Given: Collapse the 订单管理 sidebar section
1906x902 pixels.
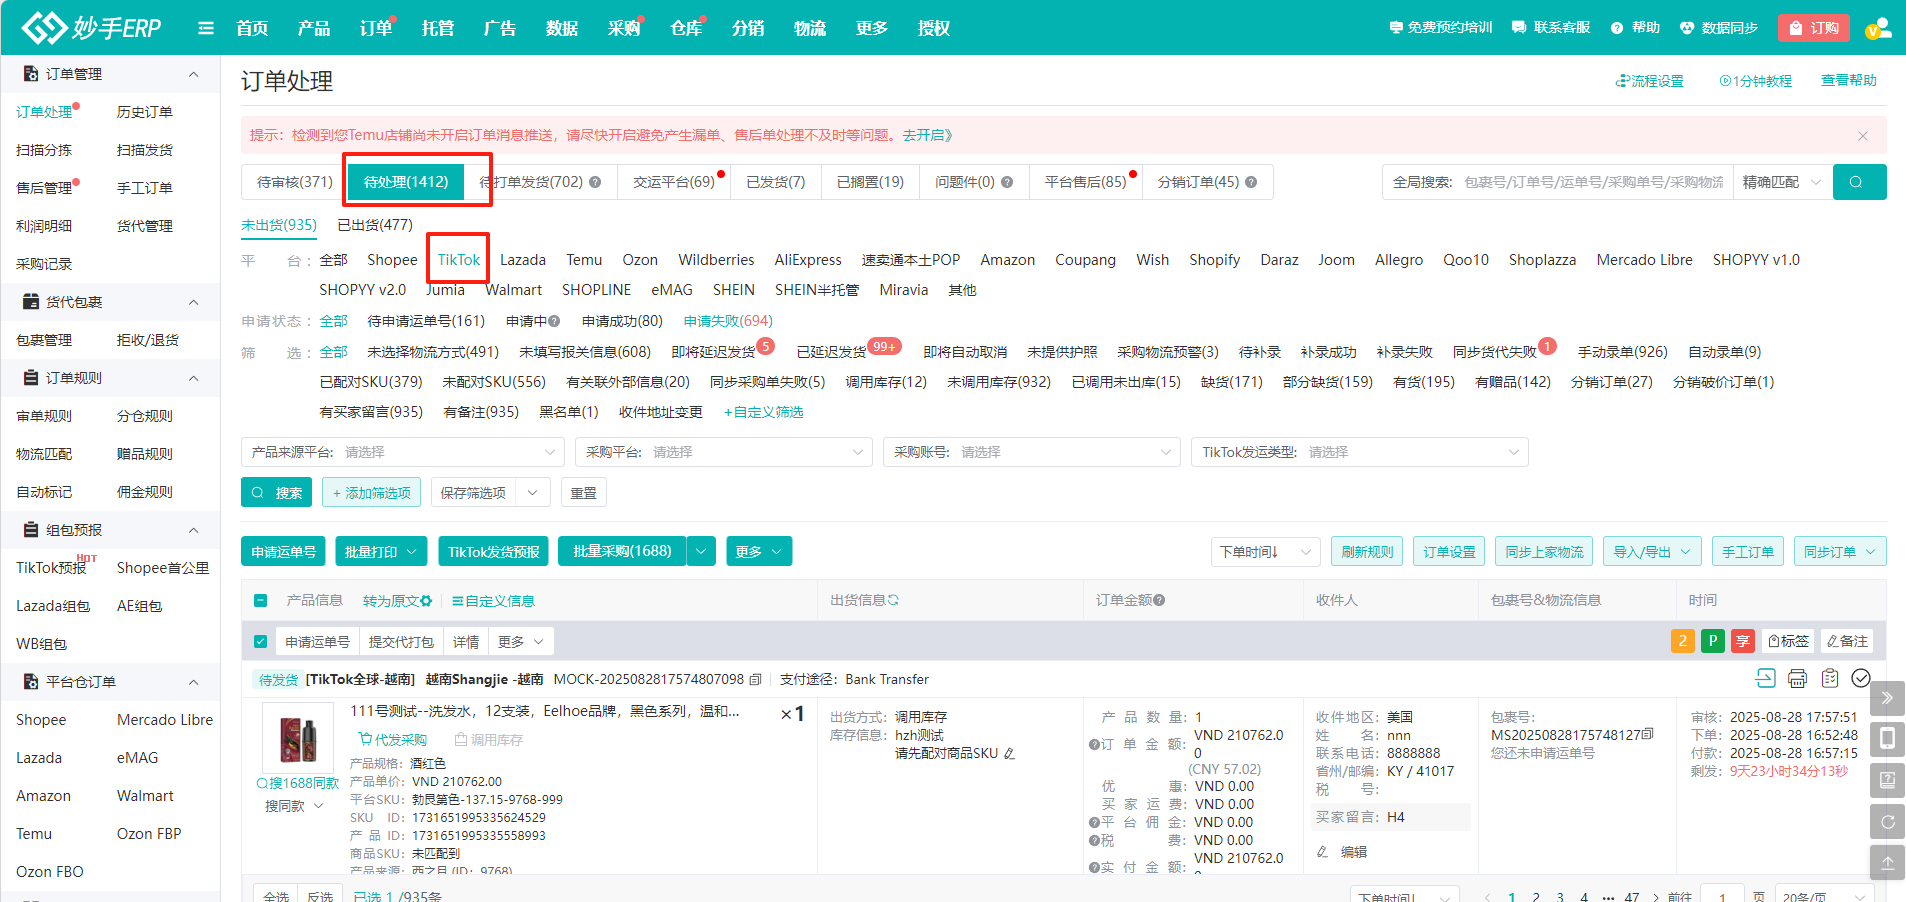Looking at the screenshot, I should pyautogui.click(x=193, y=74).
